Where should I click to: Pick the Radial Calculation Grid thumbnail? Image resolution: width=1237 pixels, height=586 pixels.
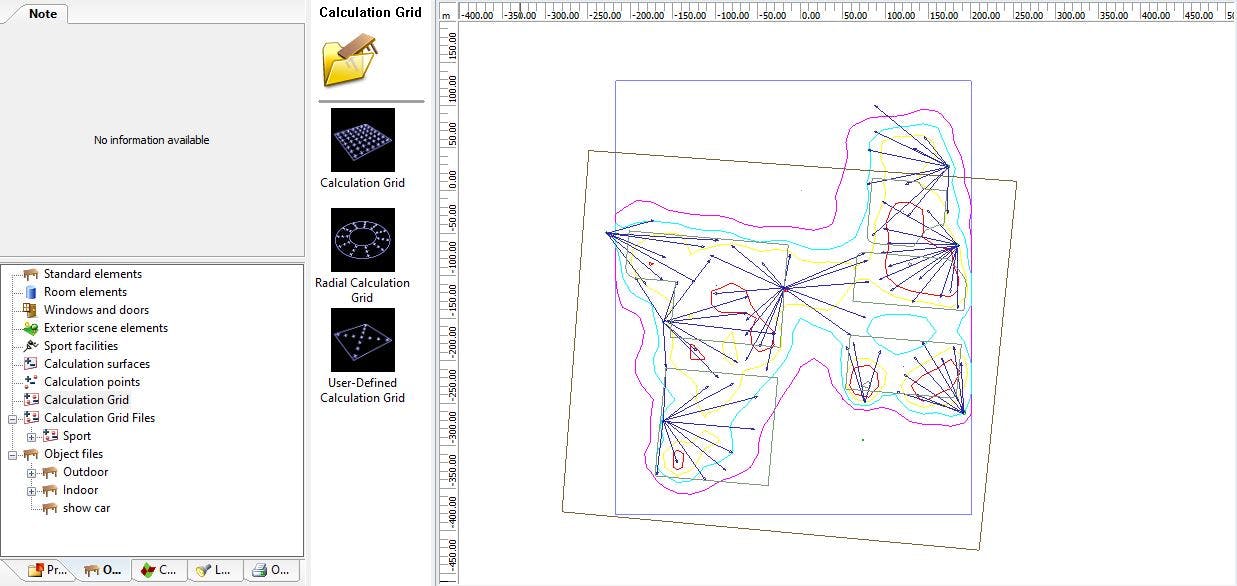click(x=362, y=240)
